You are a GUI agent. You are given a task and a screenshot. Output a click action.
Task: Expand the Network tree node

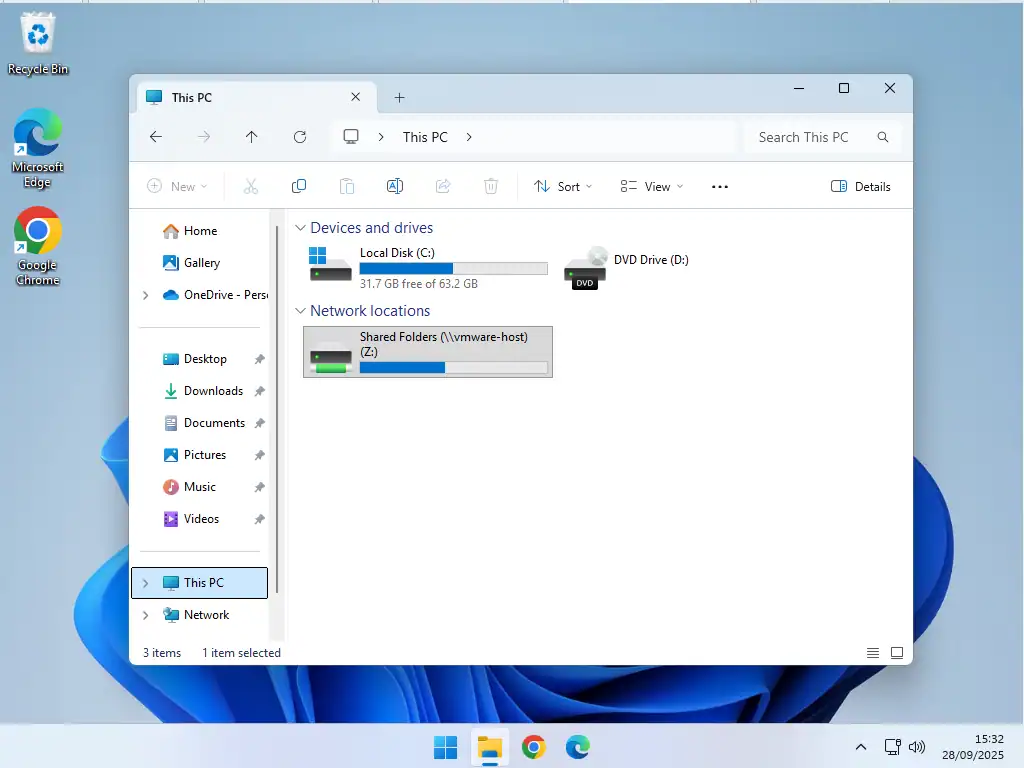[x=146, y=615]
